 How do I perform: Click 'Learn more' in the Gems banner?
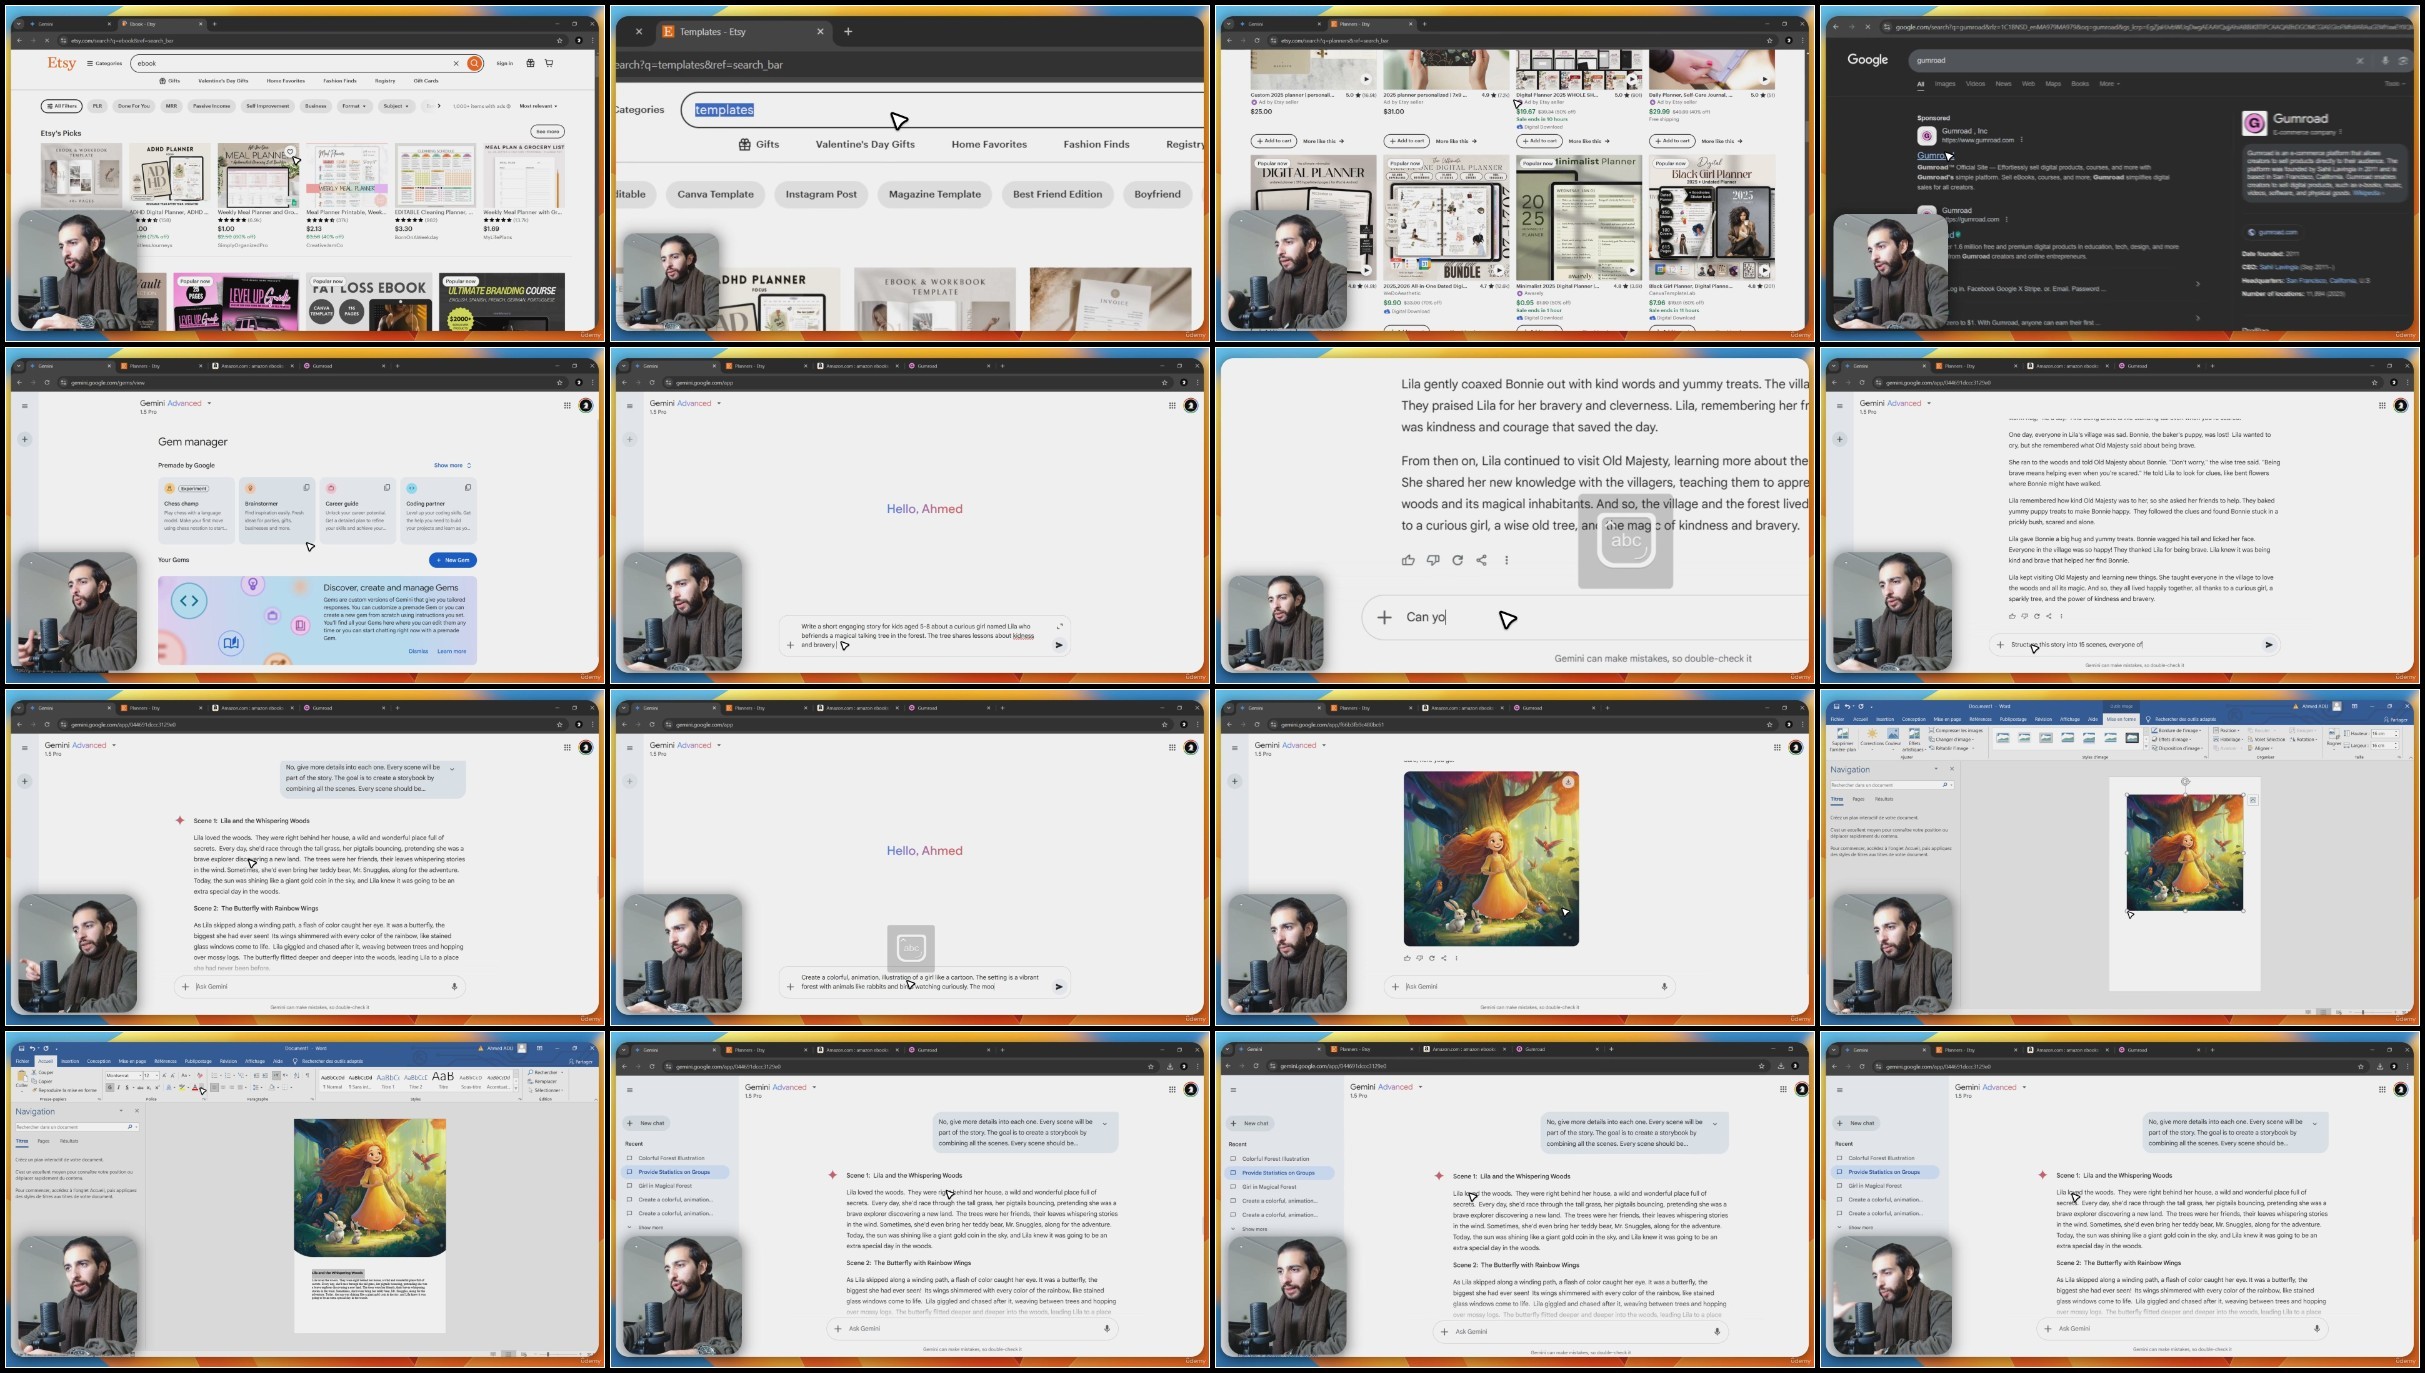click(x=451, y=651)
